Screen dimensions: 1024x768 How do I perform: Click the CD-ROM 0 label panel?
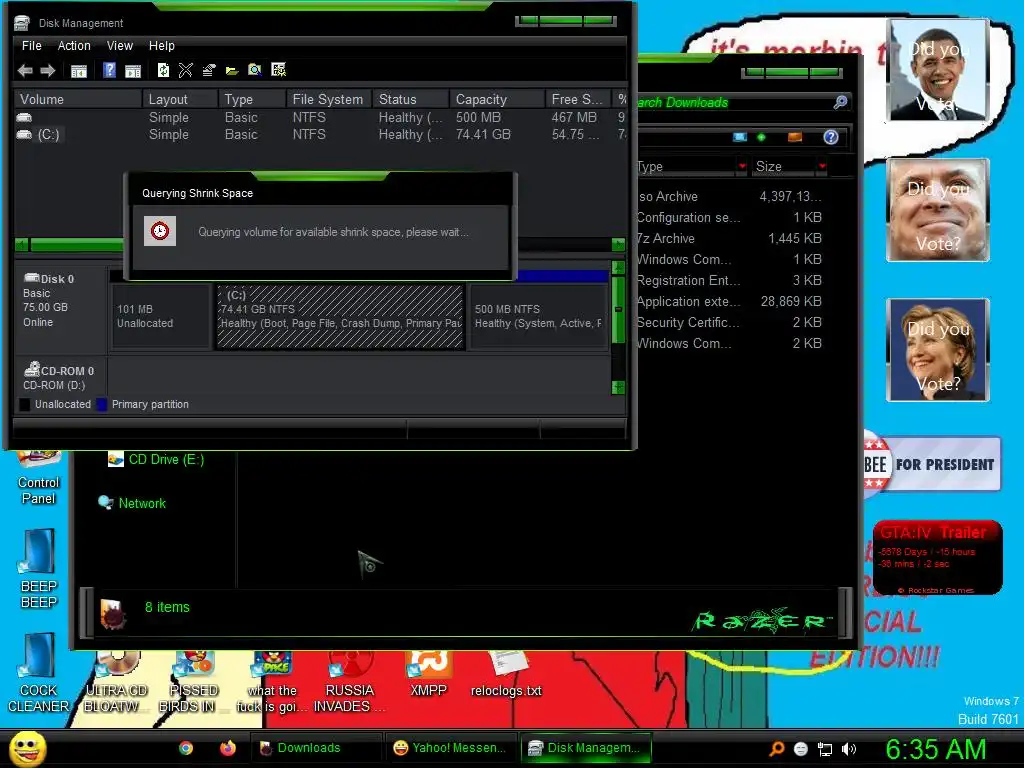[61, 377]
